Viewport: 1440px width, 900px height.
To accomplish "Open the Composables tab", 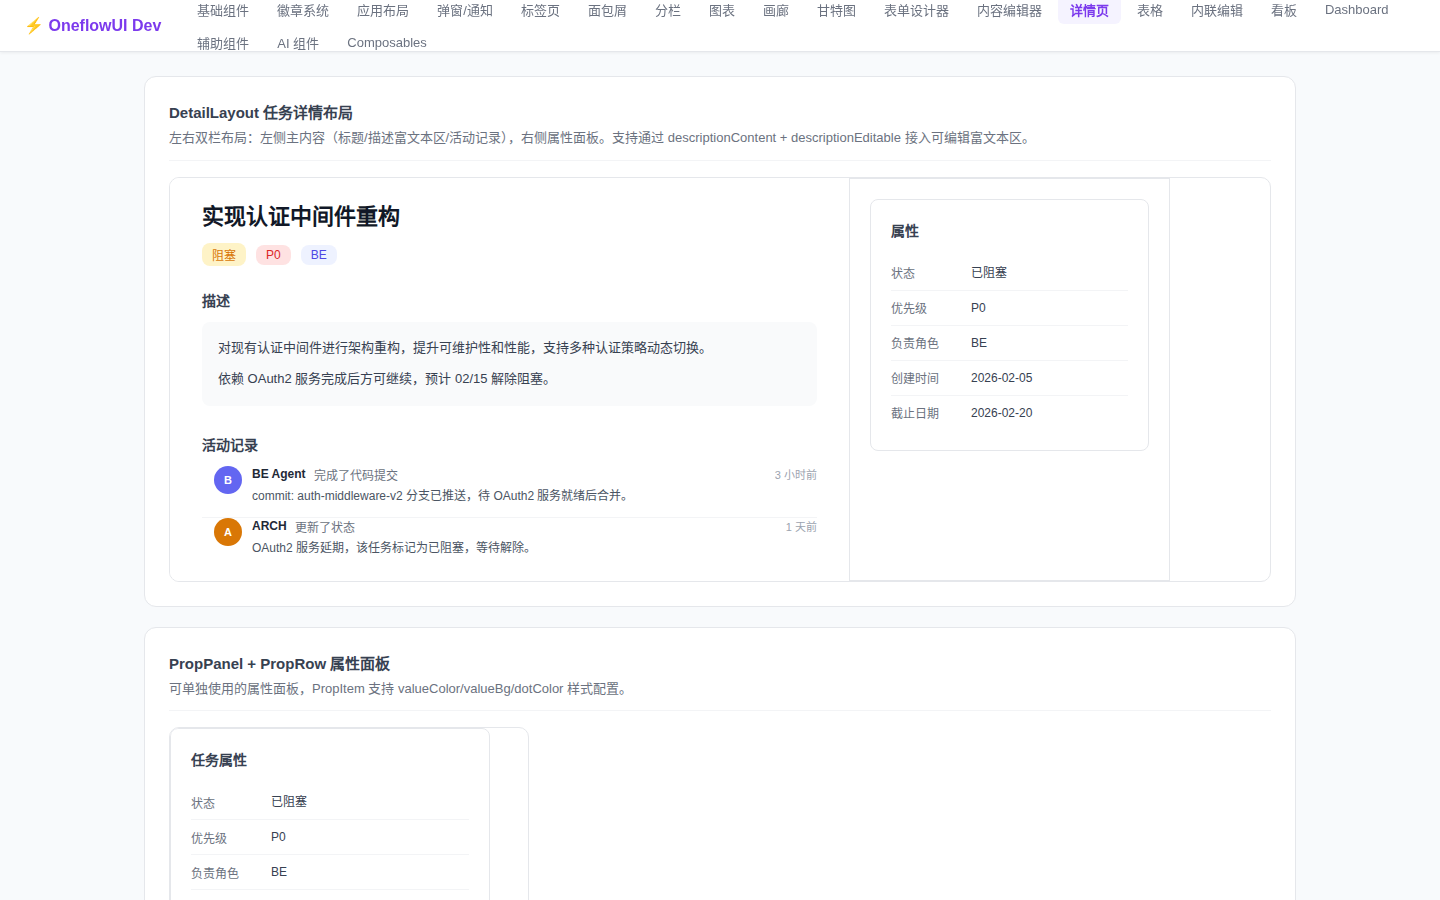I will 387,43.
